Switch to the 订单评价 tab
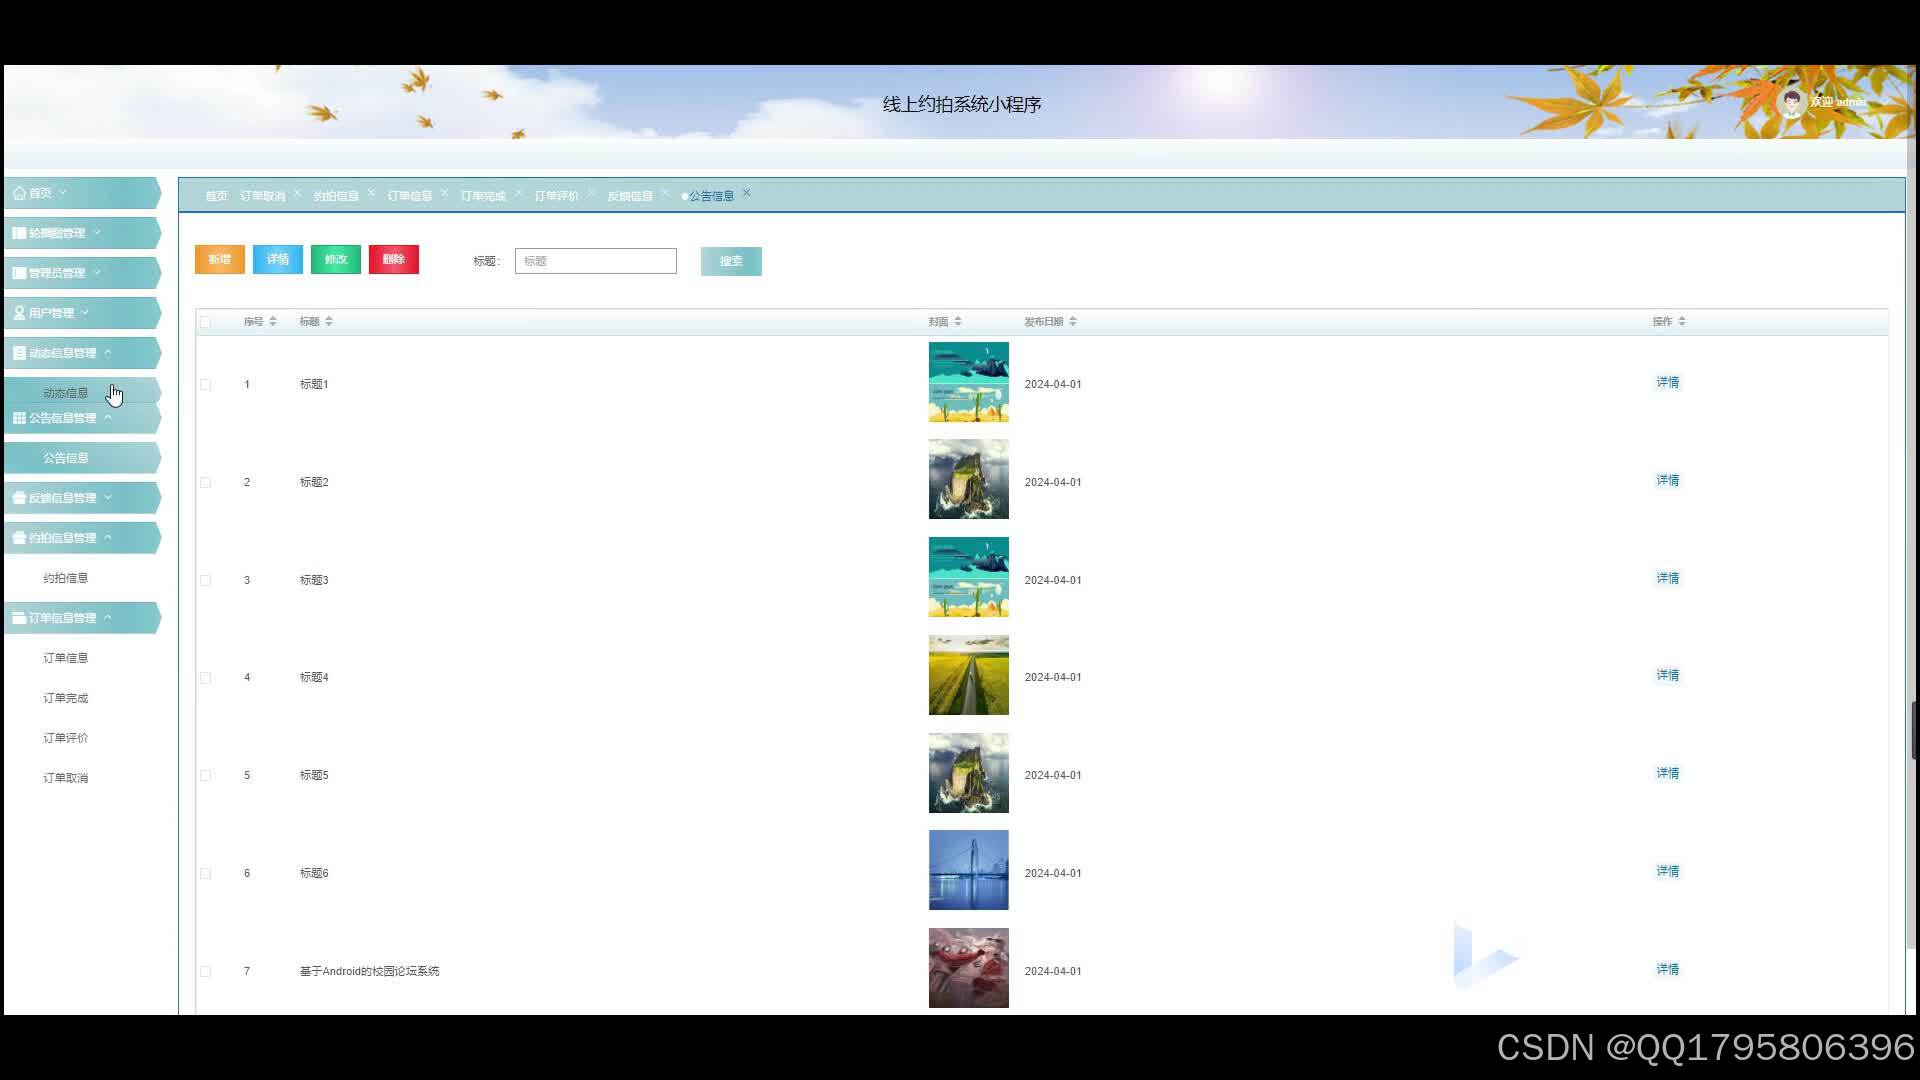The image size is (1920, 1080). pos(556,196)
